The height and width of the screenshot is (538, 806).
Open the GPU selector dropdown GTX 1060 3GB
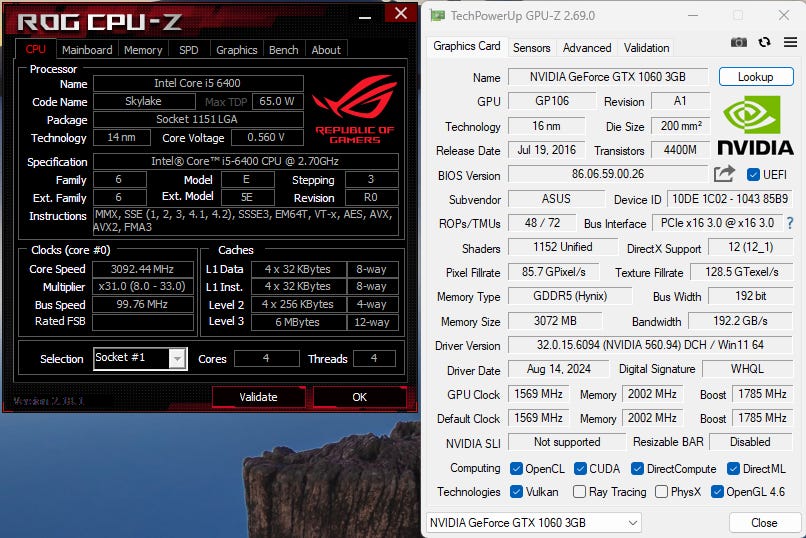point(534,523)
